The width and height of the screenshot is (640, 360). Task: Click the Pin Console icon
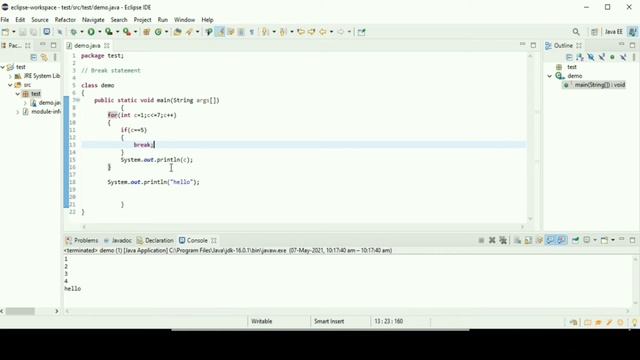tap(576, 240)
